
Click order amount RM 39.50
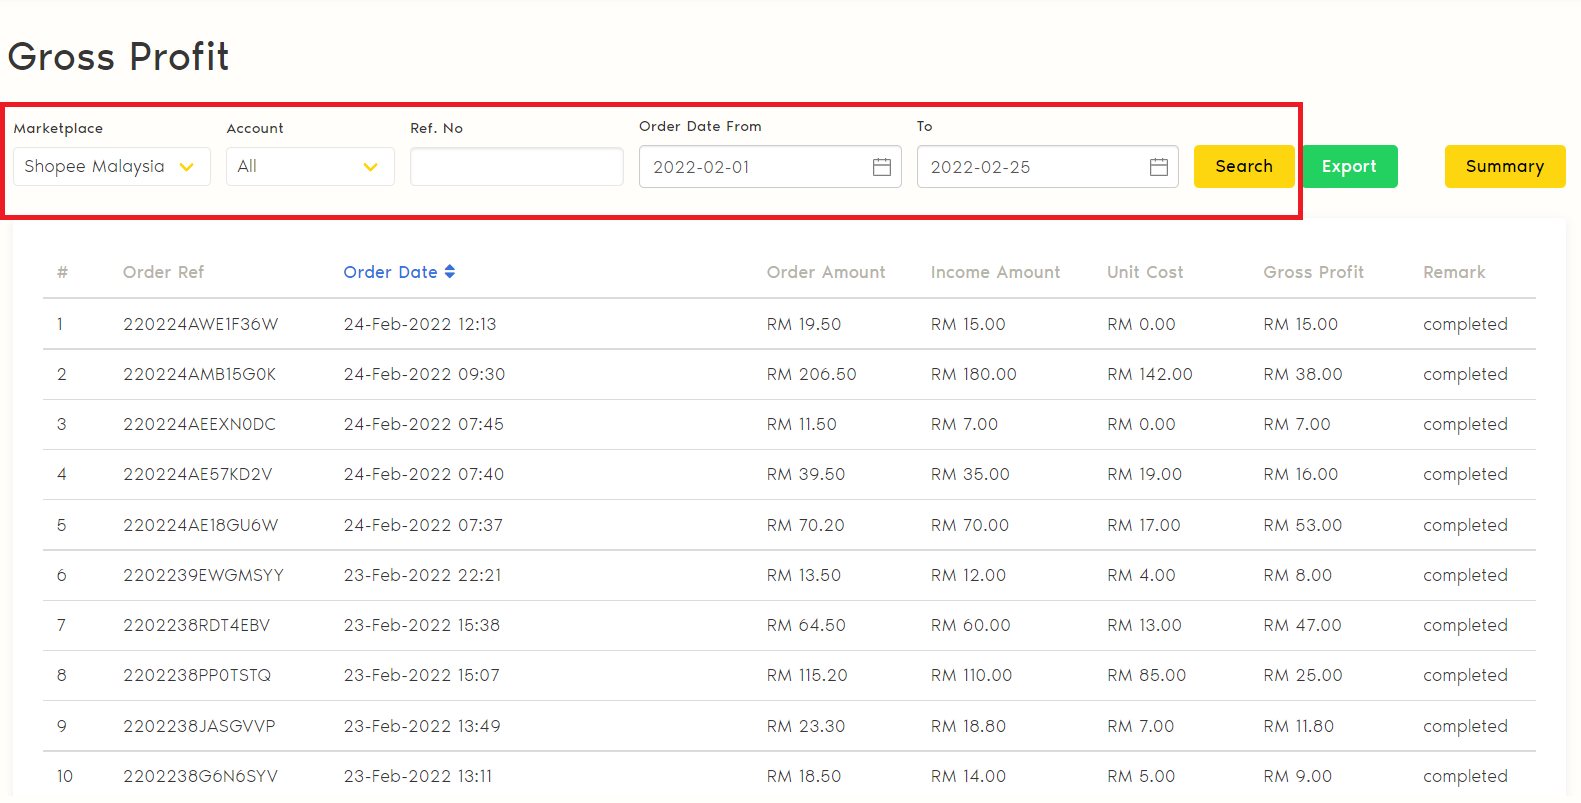[x=806, y=474]
